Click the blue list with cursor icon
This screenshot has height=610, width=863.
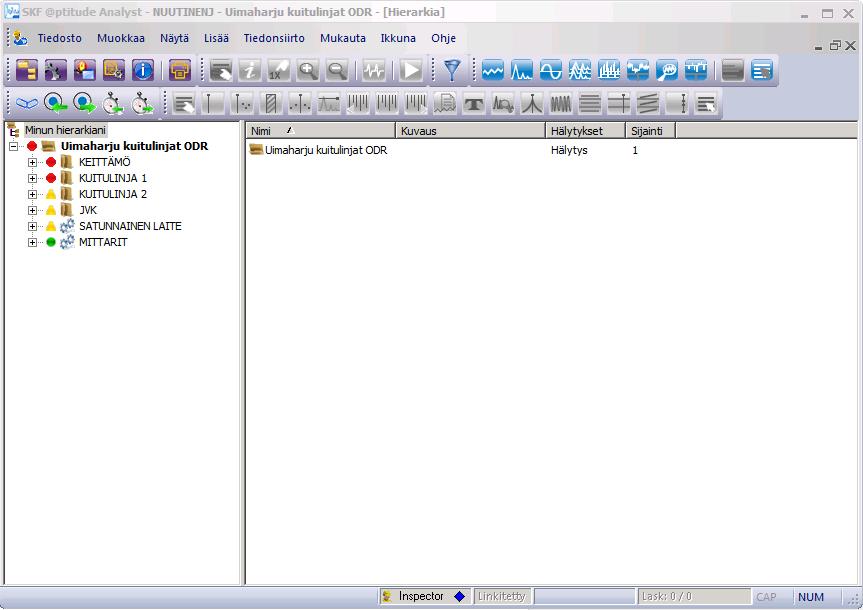point(762,70)
